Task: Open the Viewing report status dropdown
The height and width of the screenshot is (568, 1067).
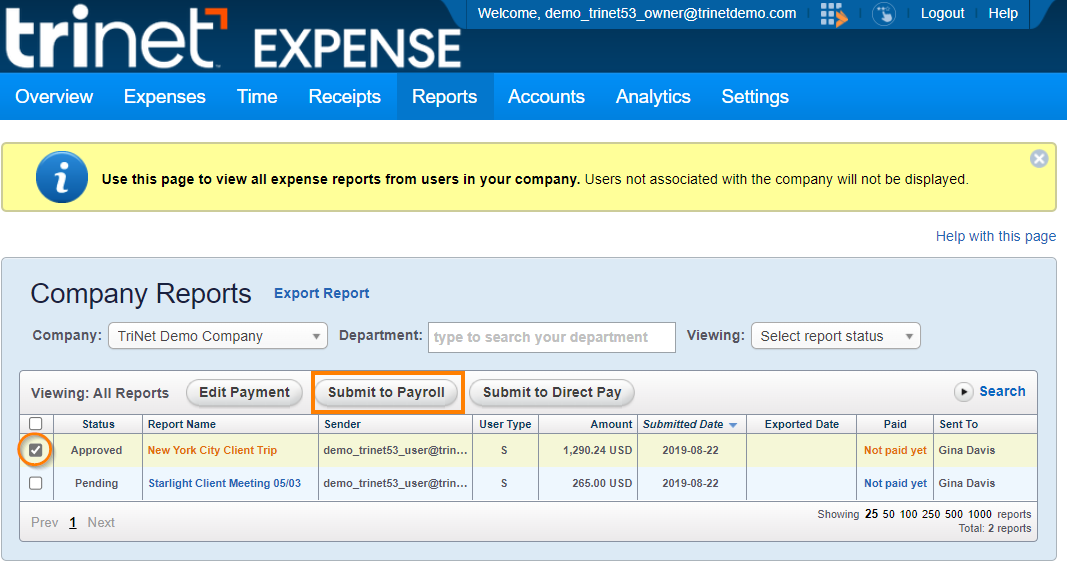Action: [x=835, y=336]
